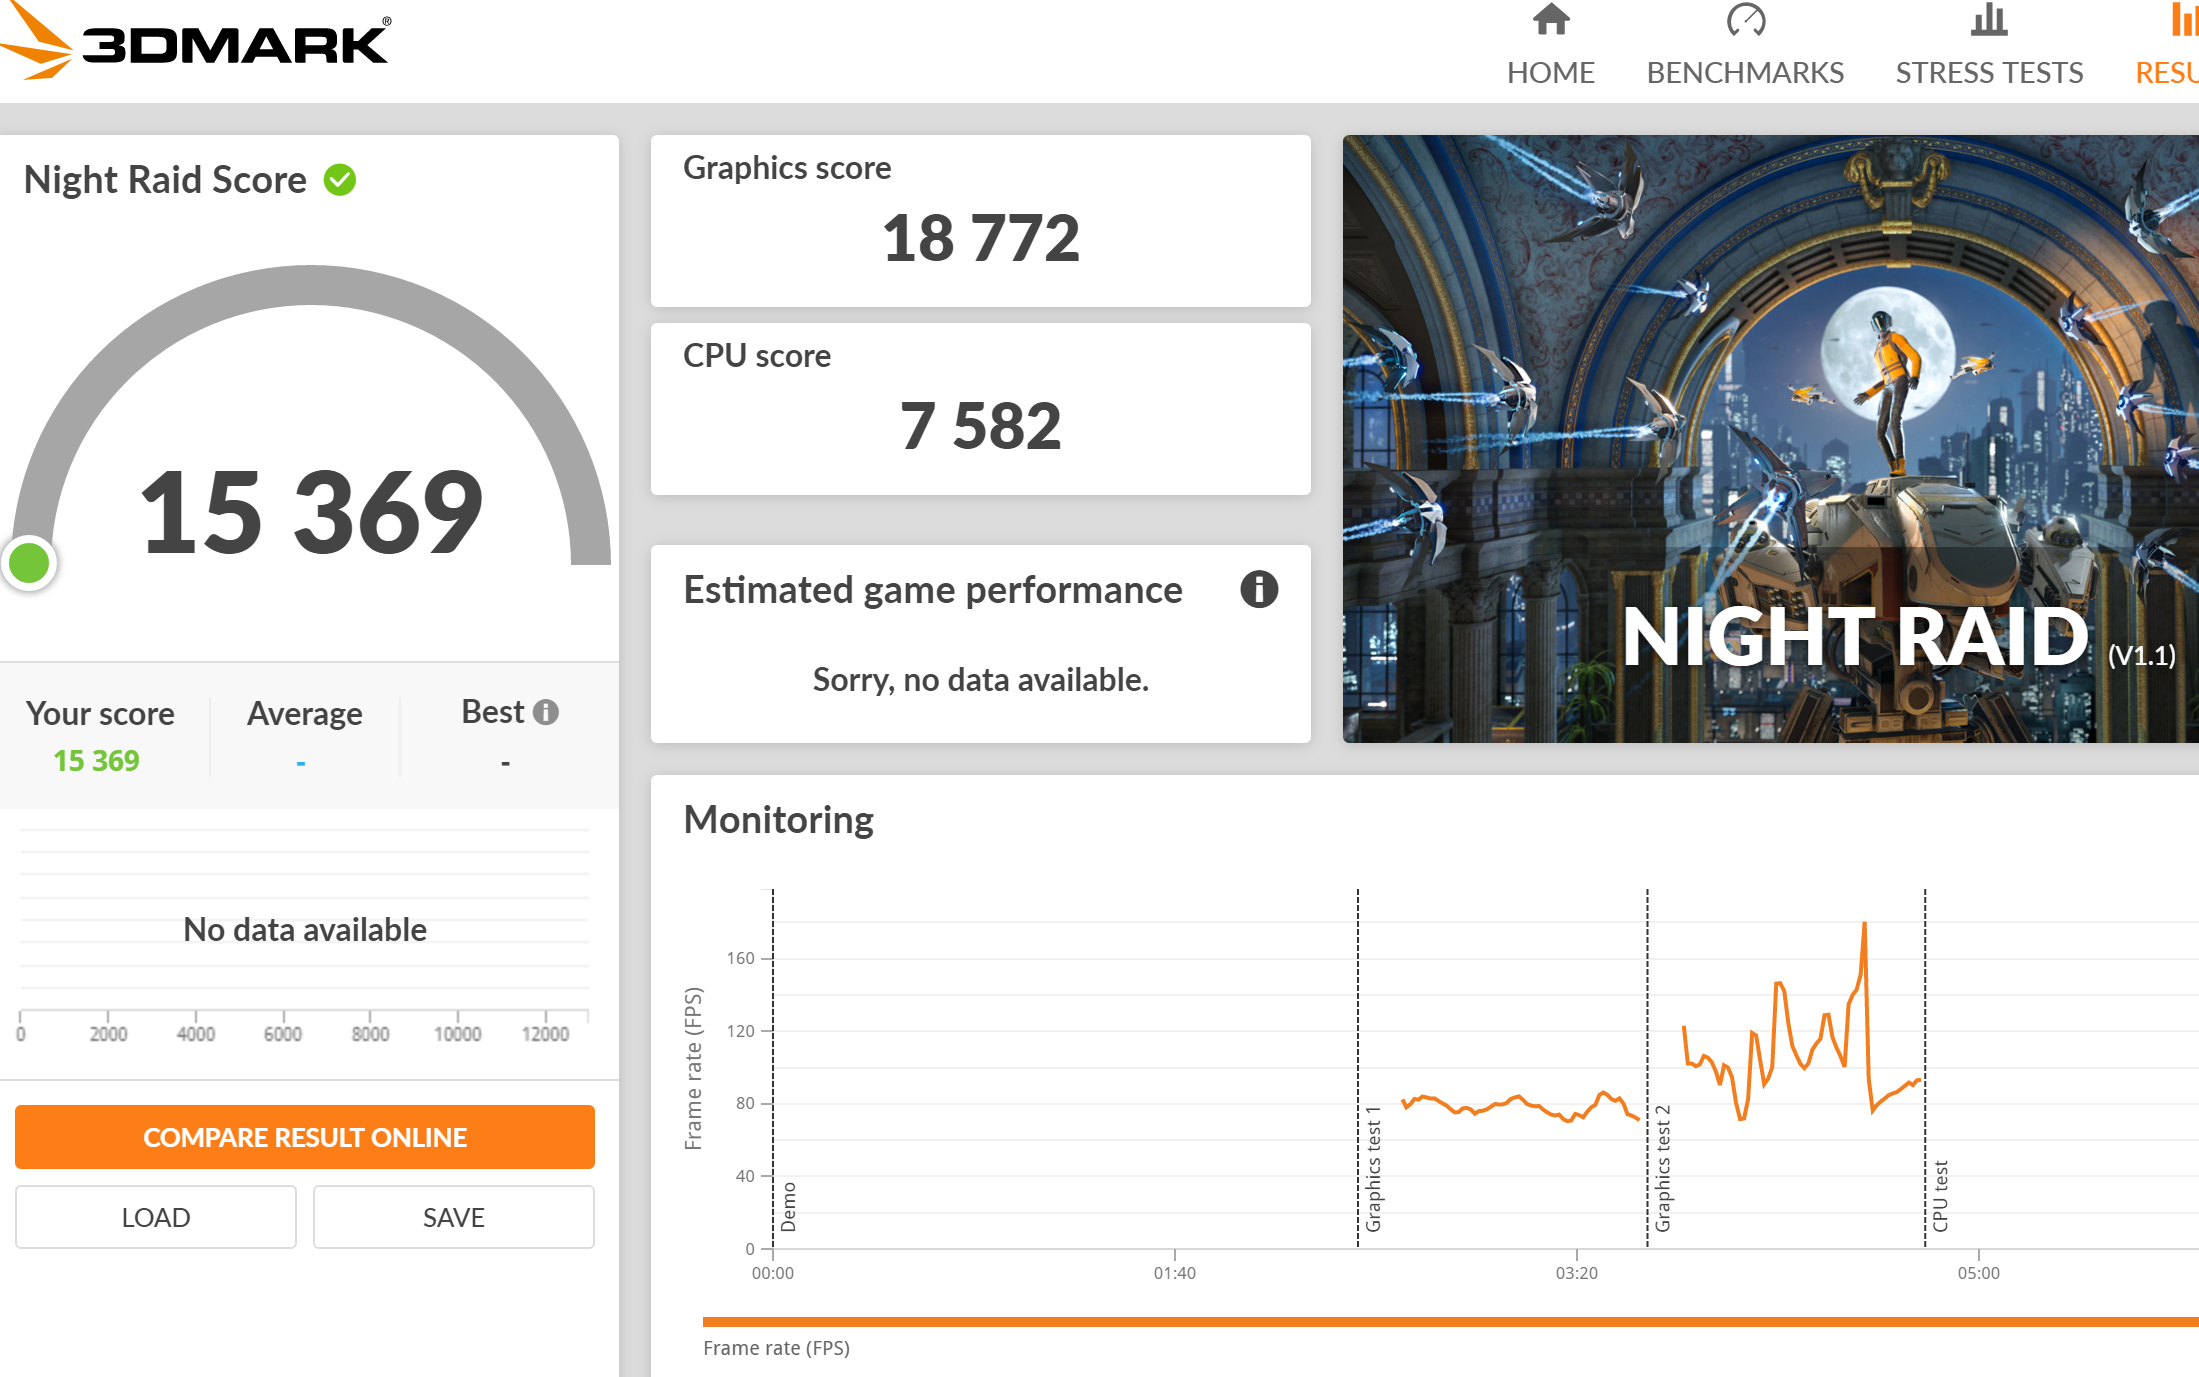Click the 'No data available' chart text
Viewport: 2199px width, 1377px height.
(x=305, y=930)
